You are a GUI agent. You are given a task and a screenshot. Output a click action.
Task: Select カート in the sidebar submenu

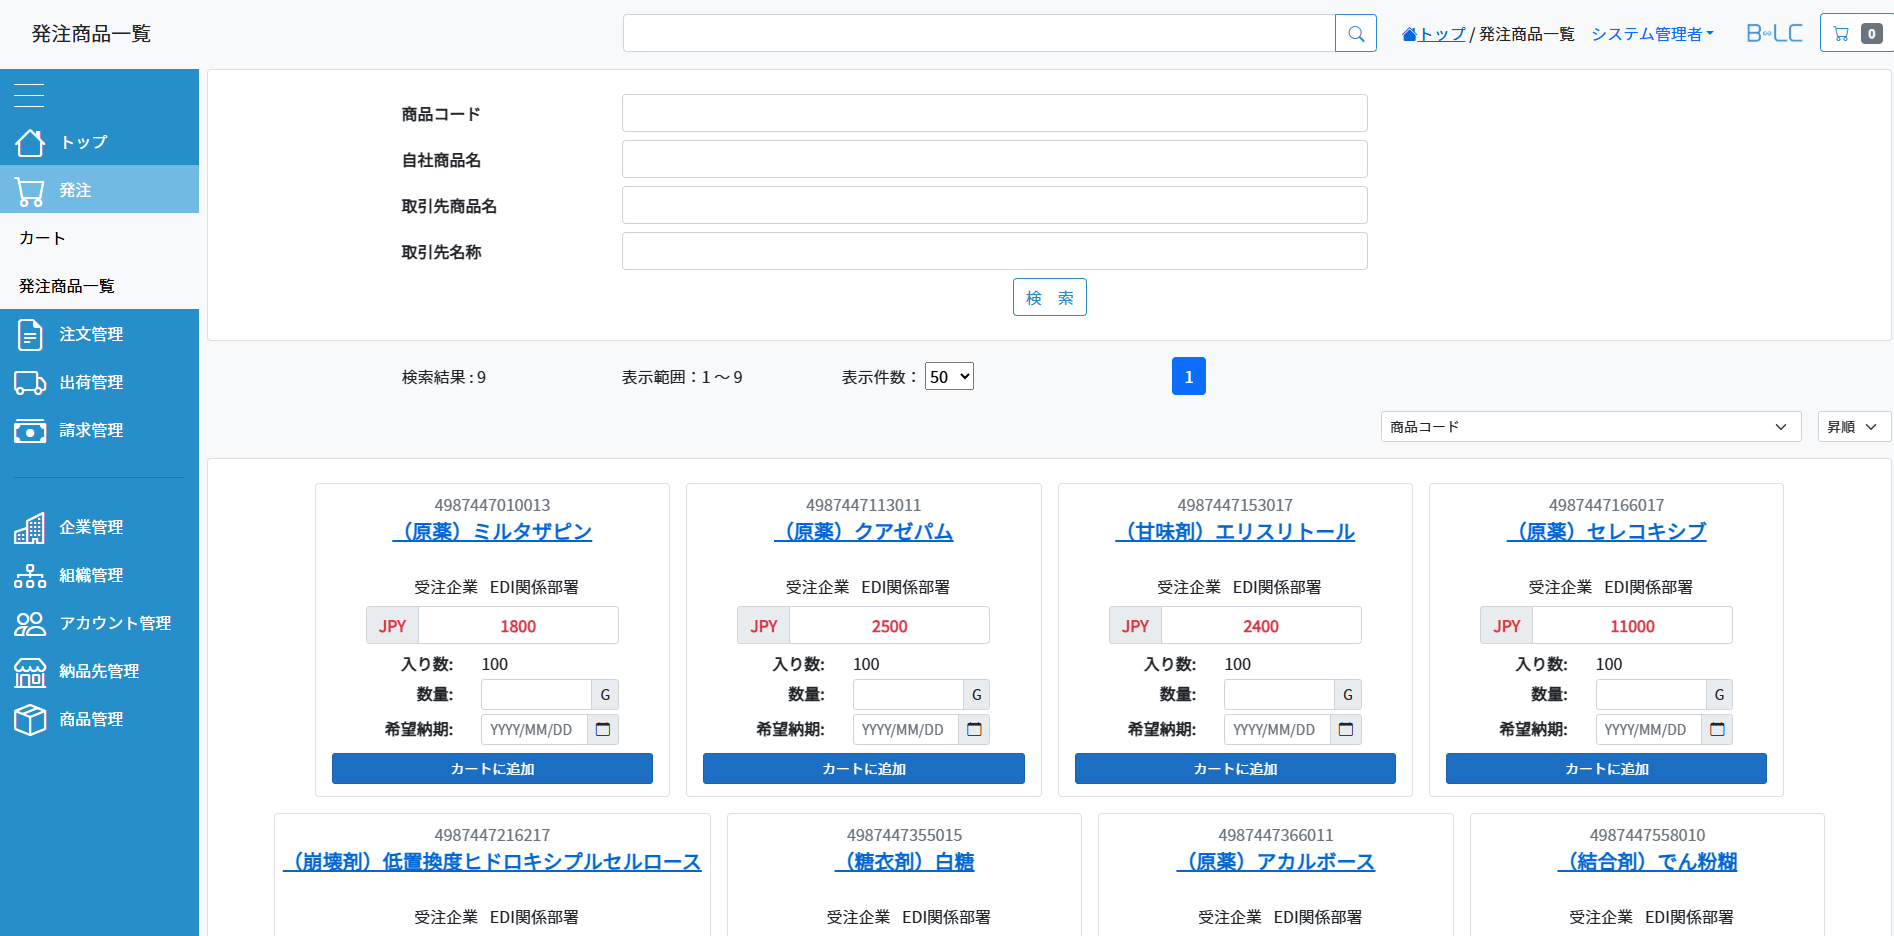[43, 238]
